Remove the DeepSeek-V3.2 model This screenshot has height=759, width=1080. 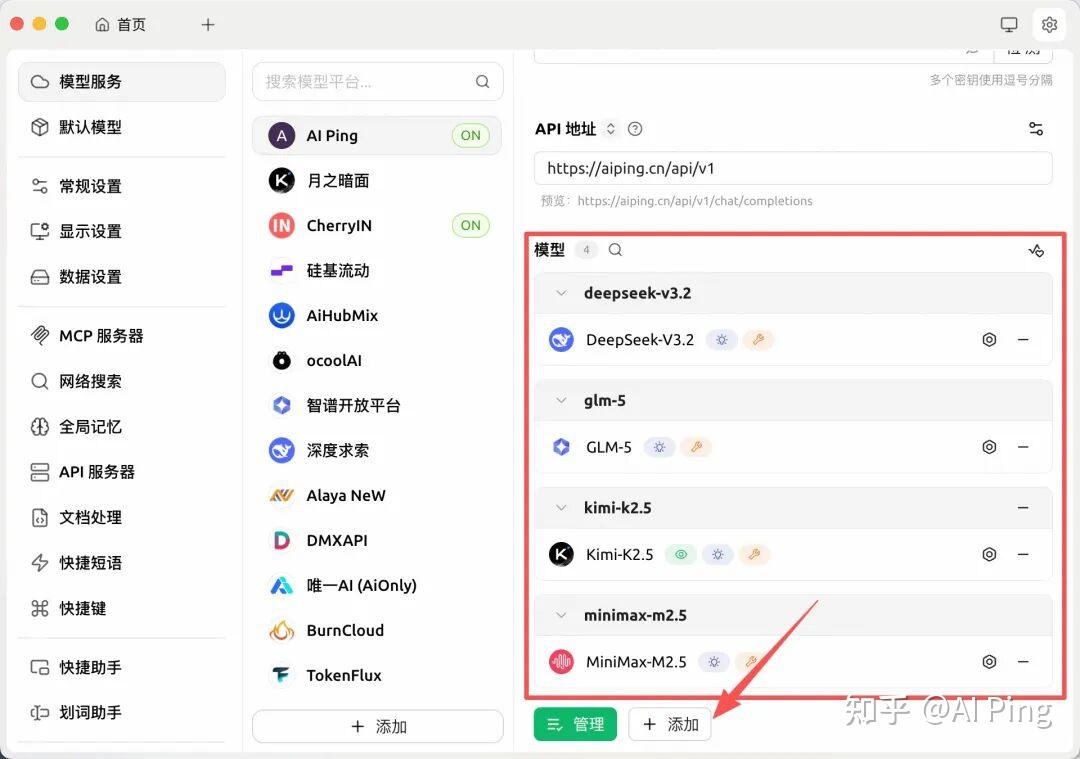coord(1024,340)
